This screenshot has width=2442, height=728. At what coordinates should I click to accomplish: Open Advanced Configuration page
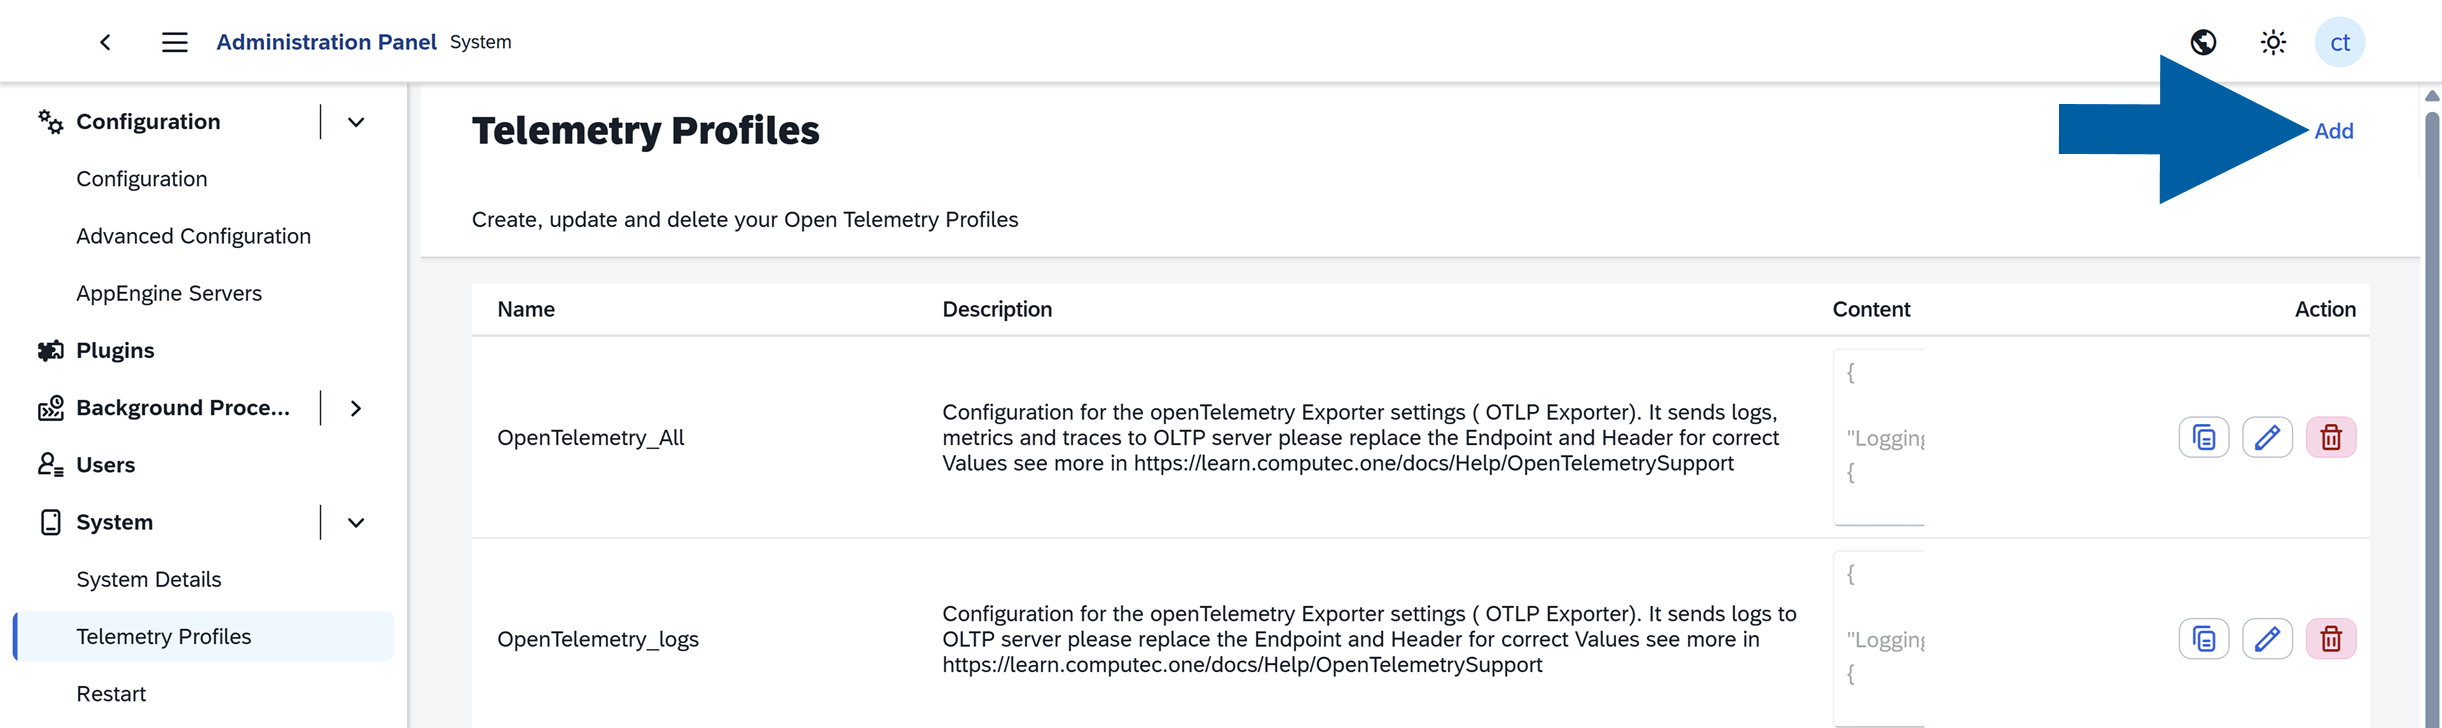point(193,236)
